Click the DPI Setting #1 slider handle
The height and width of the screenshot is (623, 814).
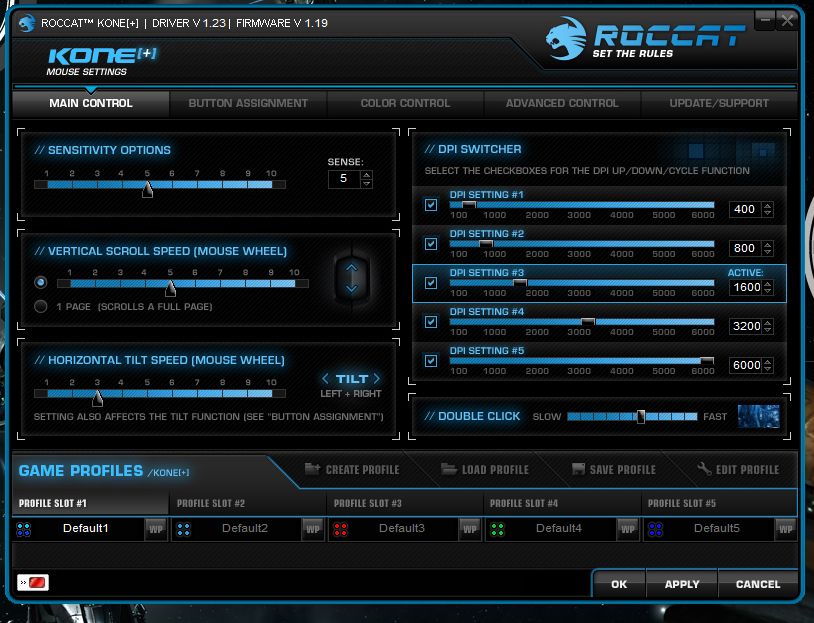pyautogui.click(x=469, y=205)
